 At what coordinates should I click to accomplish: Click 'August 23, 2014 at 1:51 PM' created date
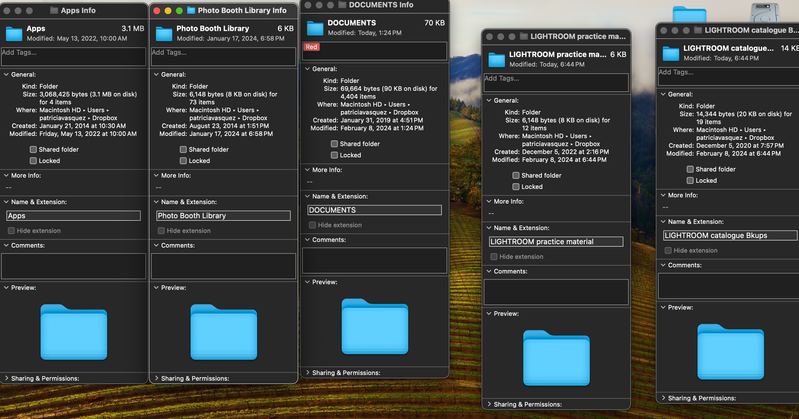coord(229,125)
